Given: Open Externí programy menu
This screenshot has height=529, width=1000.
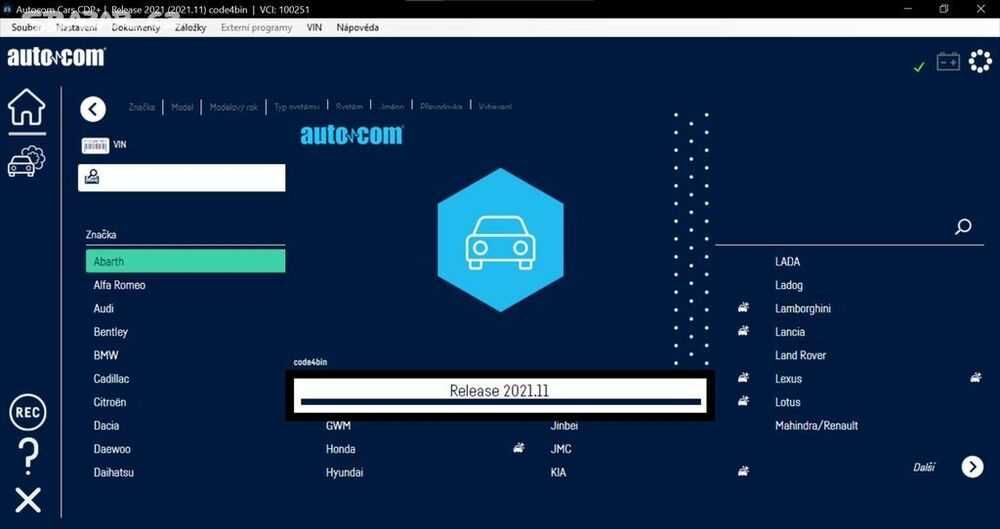Looking at the screenshot, I should click(x=256, y=27).
